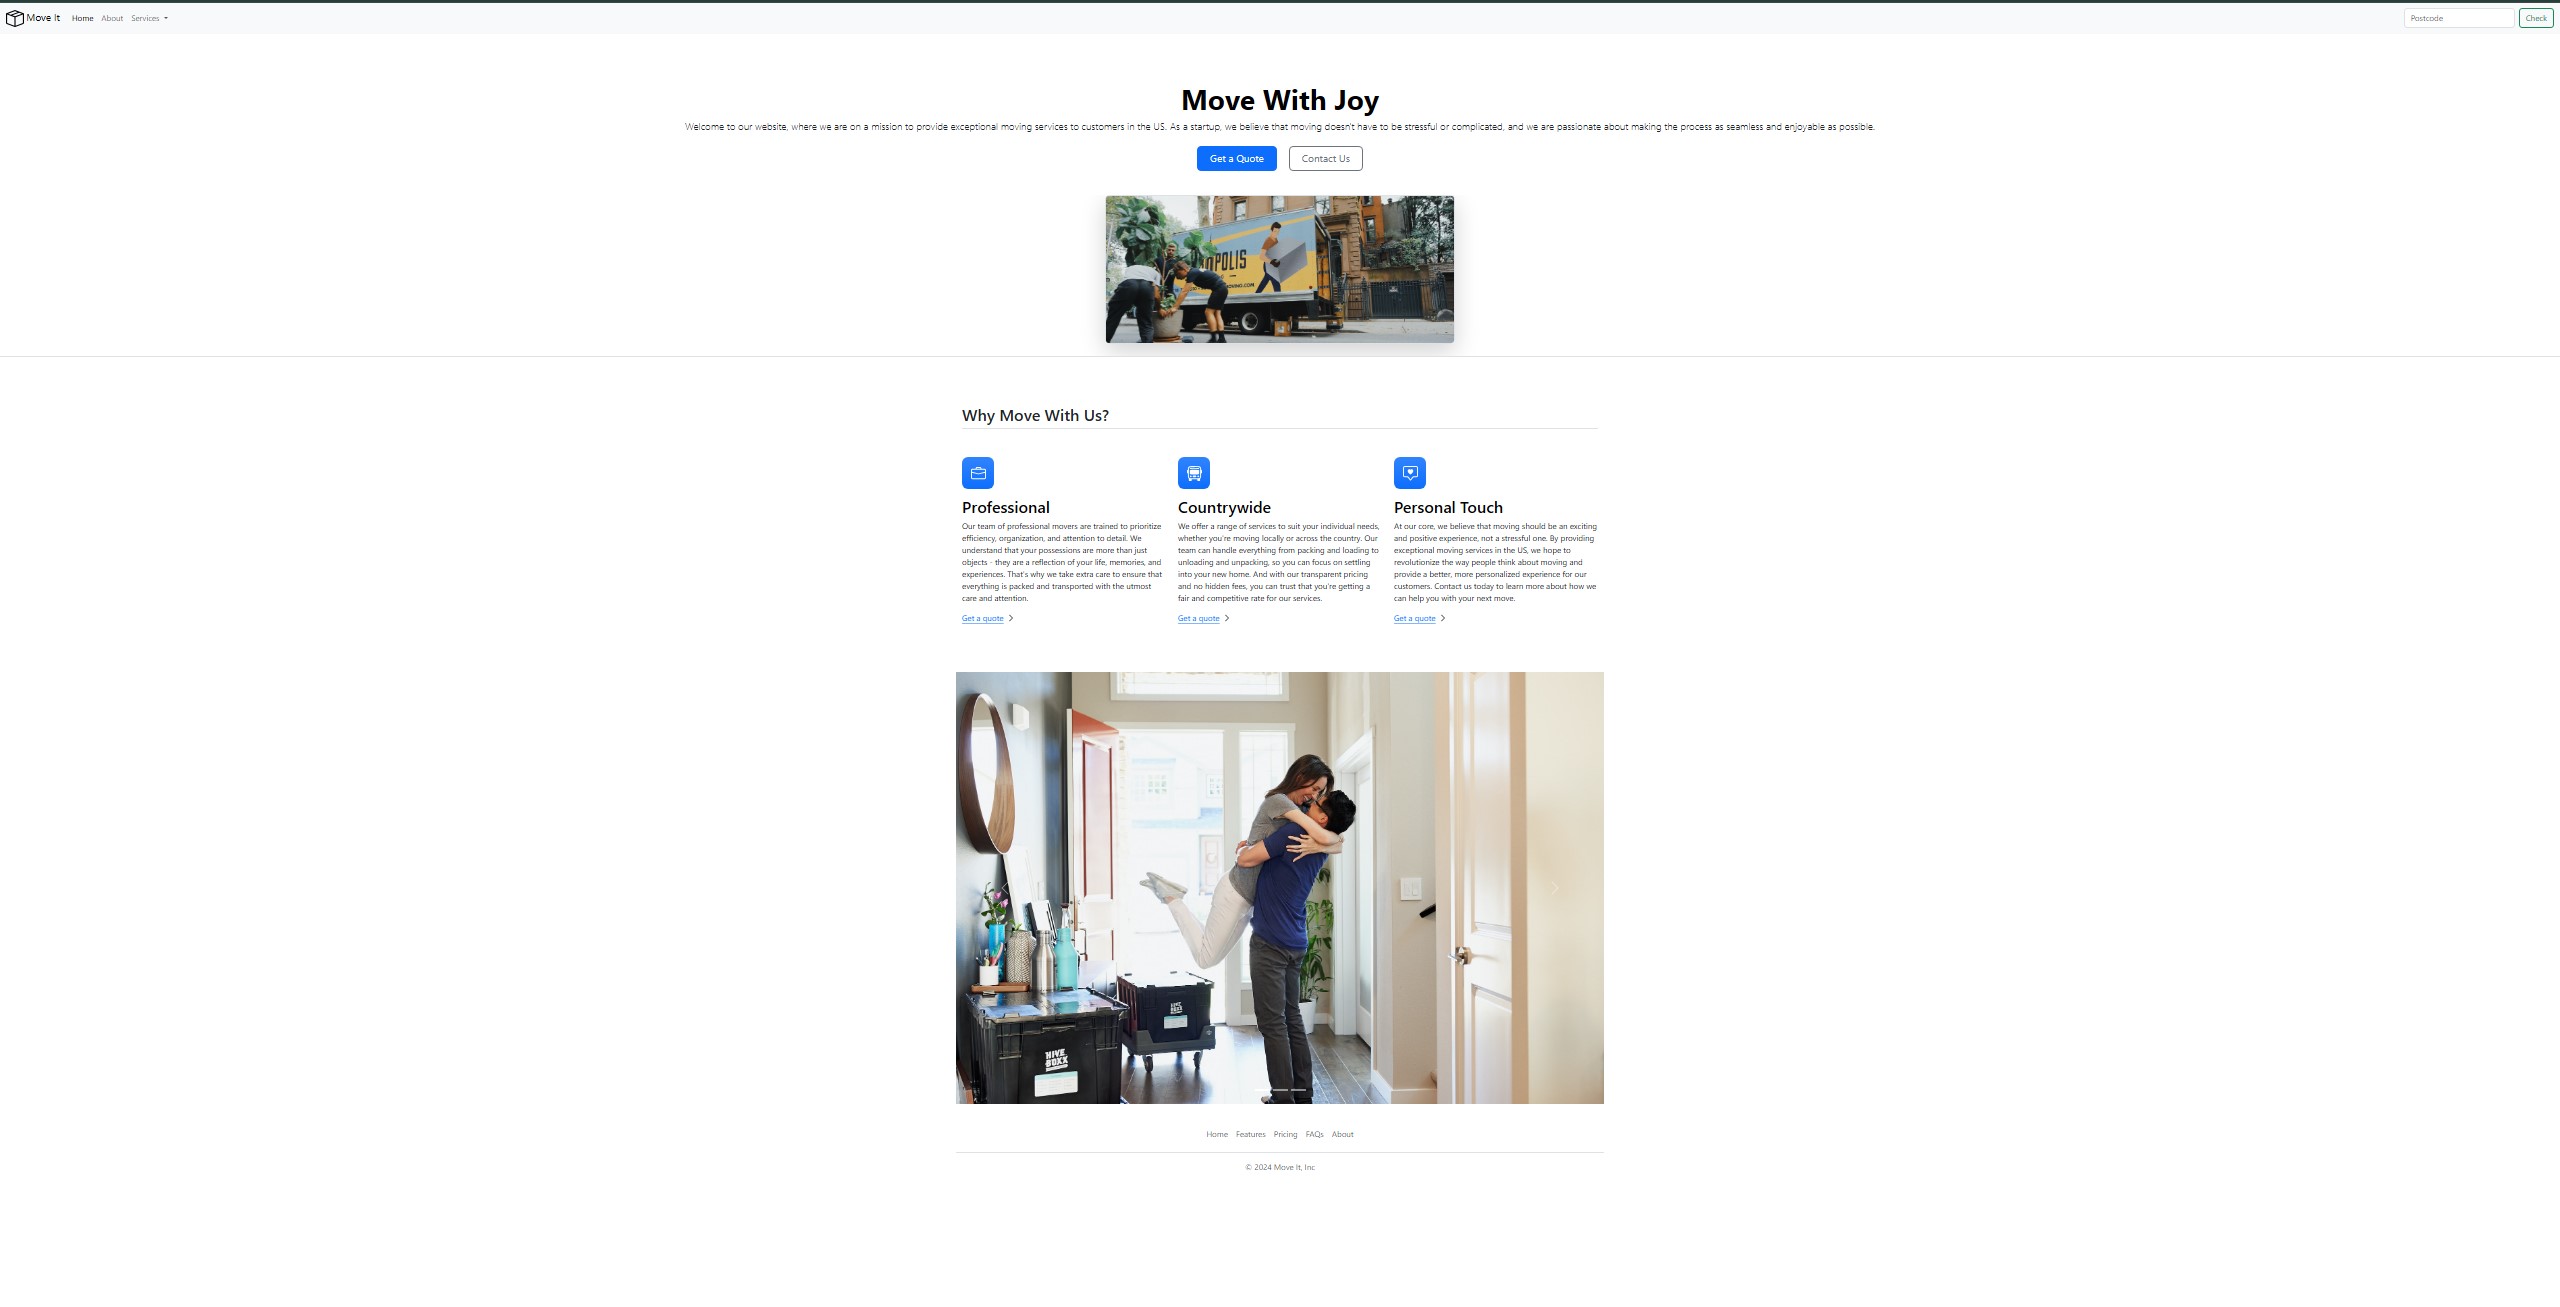The height and width of the screenshot is (1307, 2560).
Task: Advance the carousel with the next arrow
Action: coord(1554,888)
